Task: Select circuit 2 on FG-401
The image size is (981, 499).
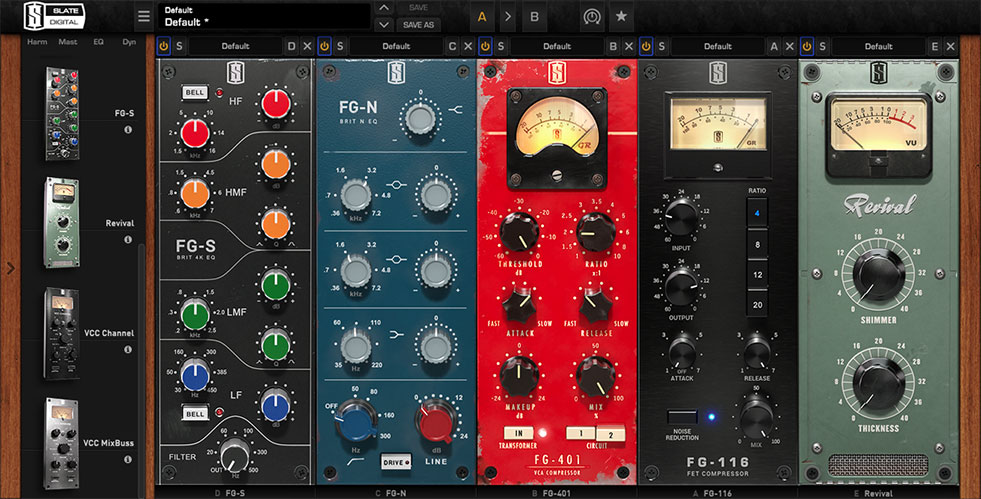Action: 611,434
